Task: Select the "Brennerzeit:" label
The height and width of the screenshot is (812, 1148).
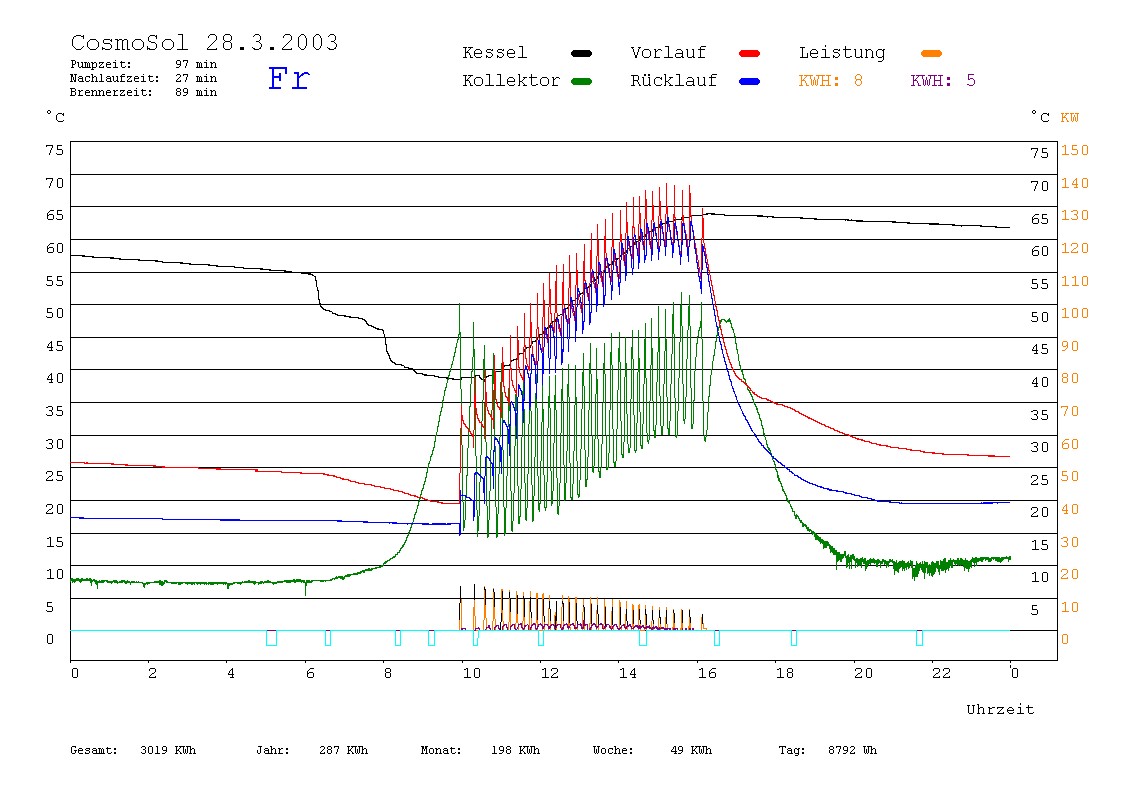Action: click(111, 92)
